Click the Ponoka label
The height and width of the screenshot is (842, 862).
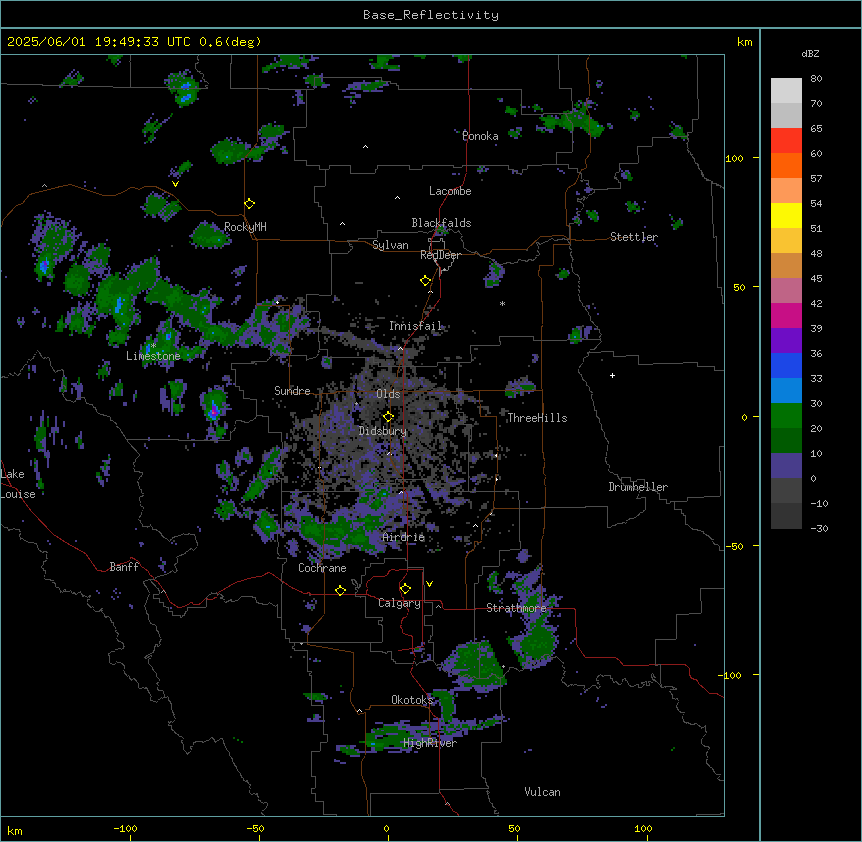[x=480, y=136]
